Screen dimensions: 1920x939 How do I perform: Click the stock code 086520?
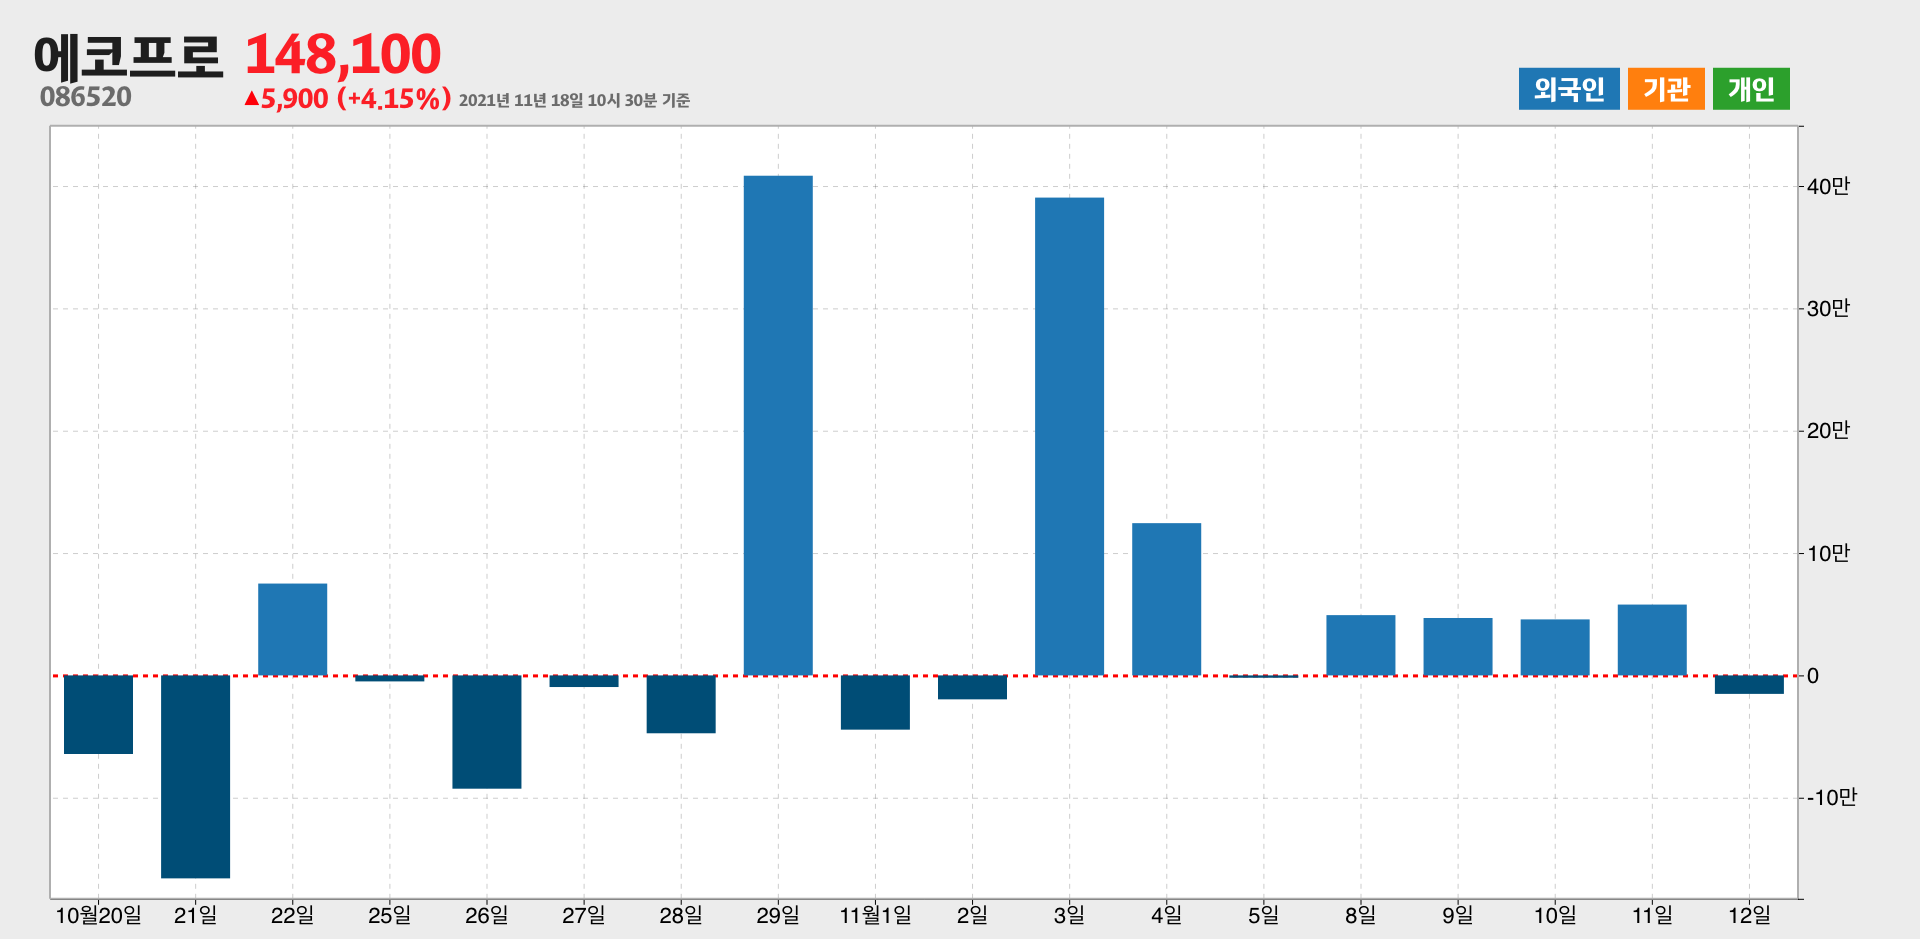pyautogui.click(x=86, y=97)
